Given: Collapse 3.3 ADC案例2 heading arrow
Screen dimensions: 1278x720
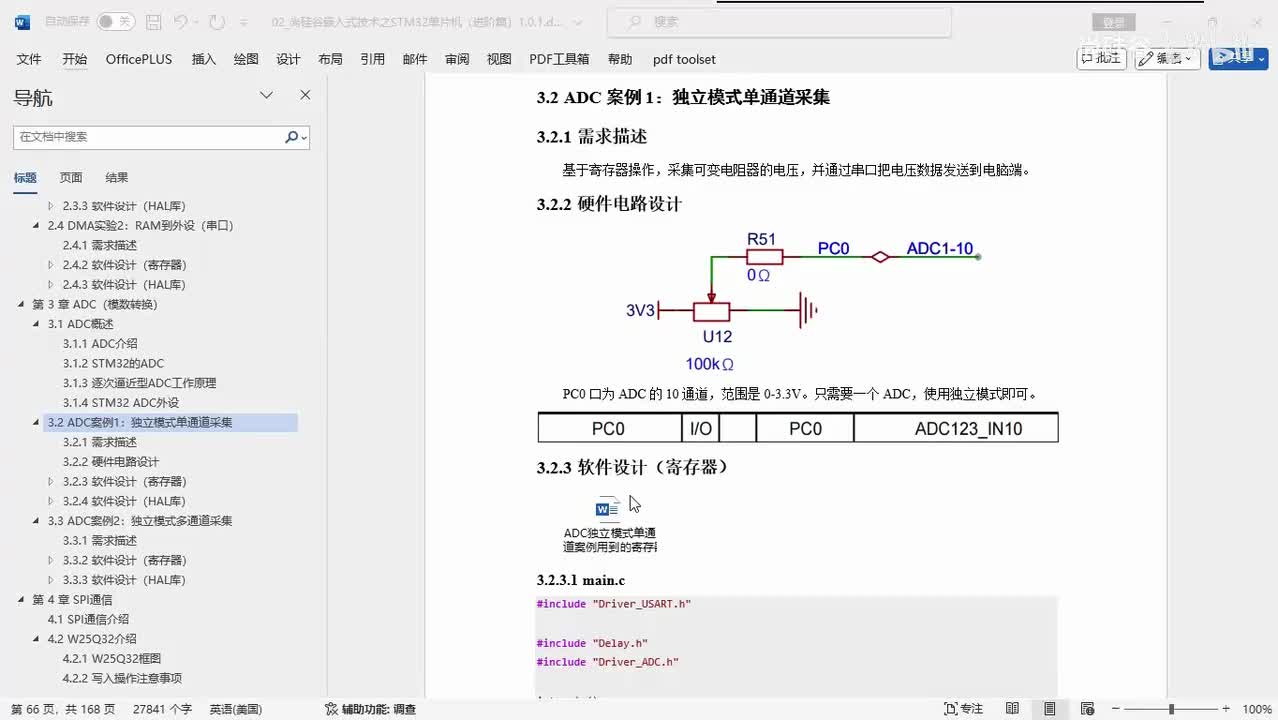Looking at the screenshot, I should pos(36,521).
